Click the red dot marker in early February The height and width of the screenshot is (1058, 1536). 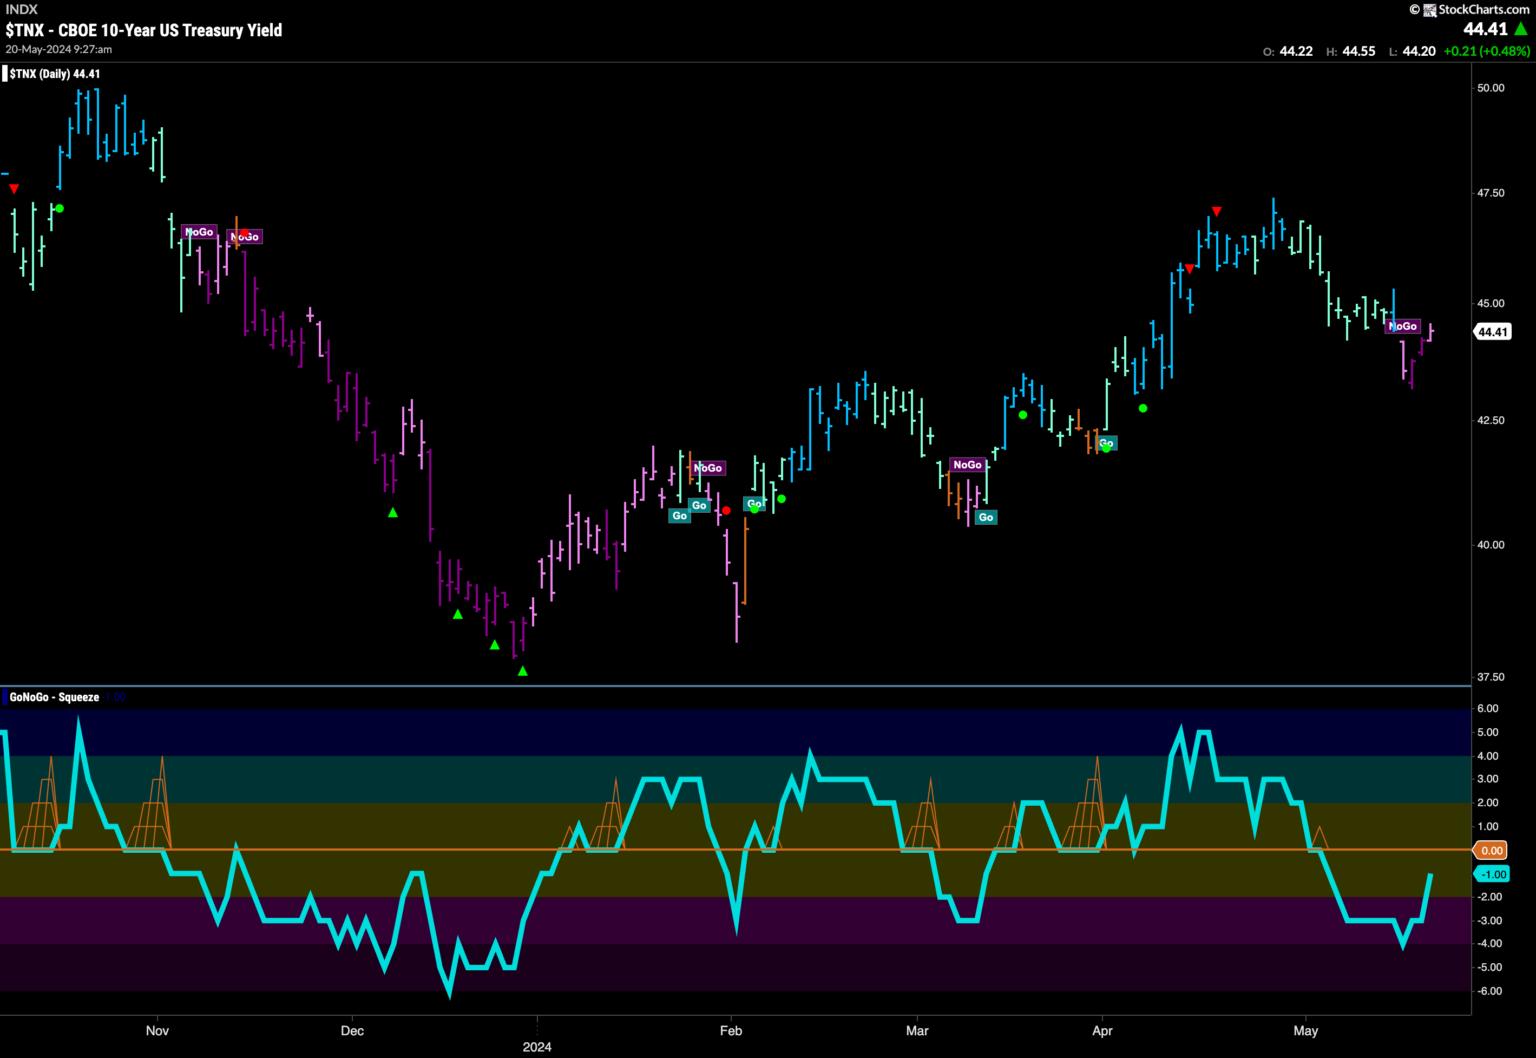727,510
